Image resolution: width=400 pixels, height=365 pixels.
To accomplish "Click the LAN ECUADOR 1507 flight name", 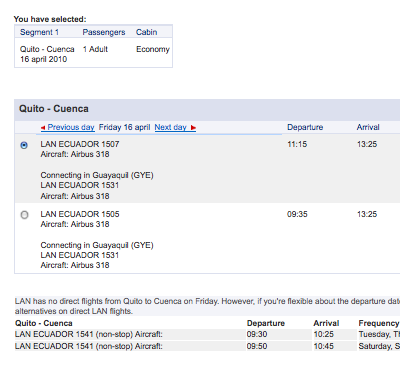I will (x=80, y=144).
